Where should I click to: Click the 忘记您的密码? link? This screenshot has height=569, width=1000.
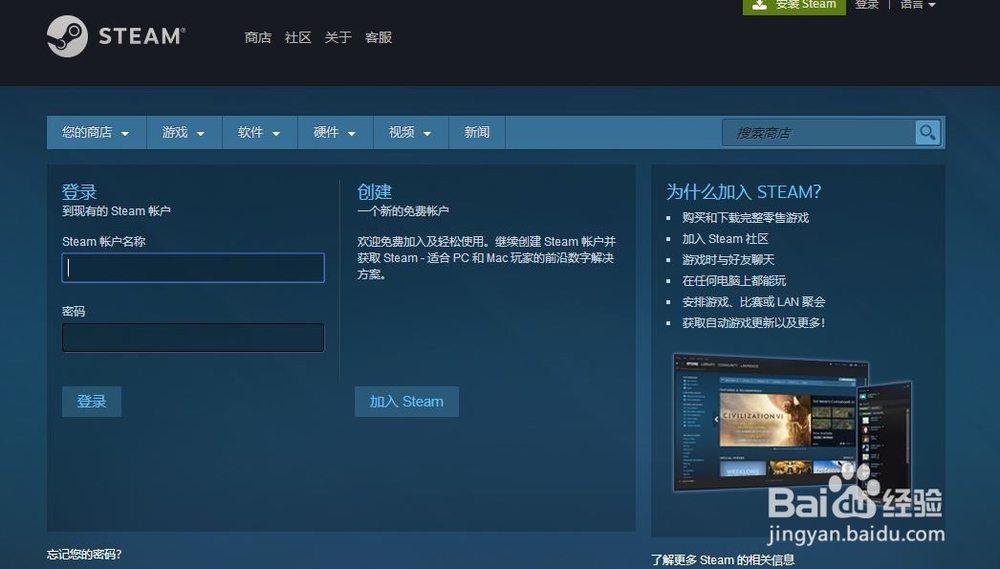tap(84, 554)
